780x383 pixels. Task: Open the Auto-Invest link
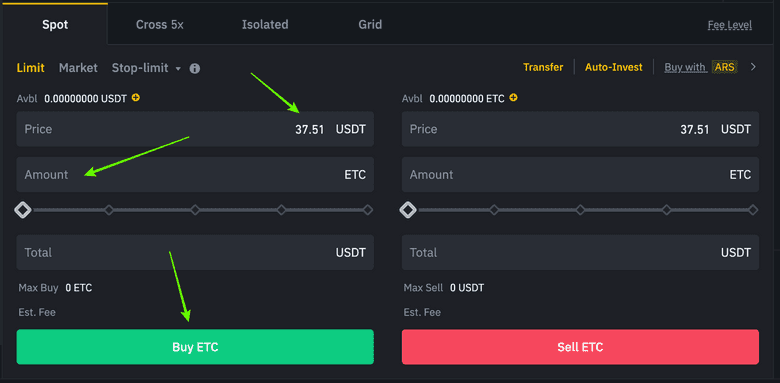[613, 67]
